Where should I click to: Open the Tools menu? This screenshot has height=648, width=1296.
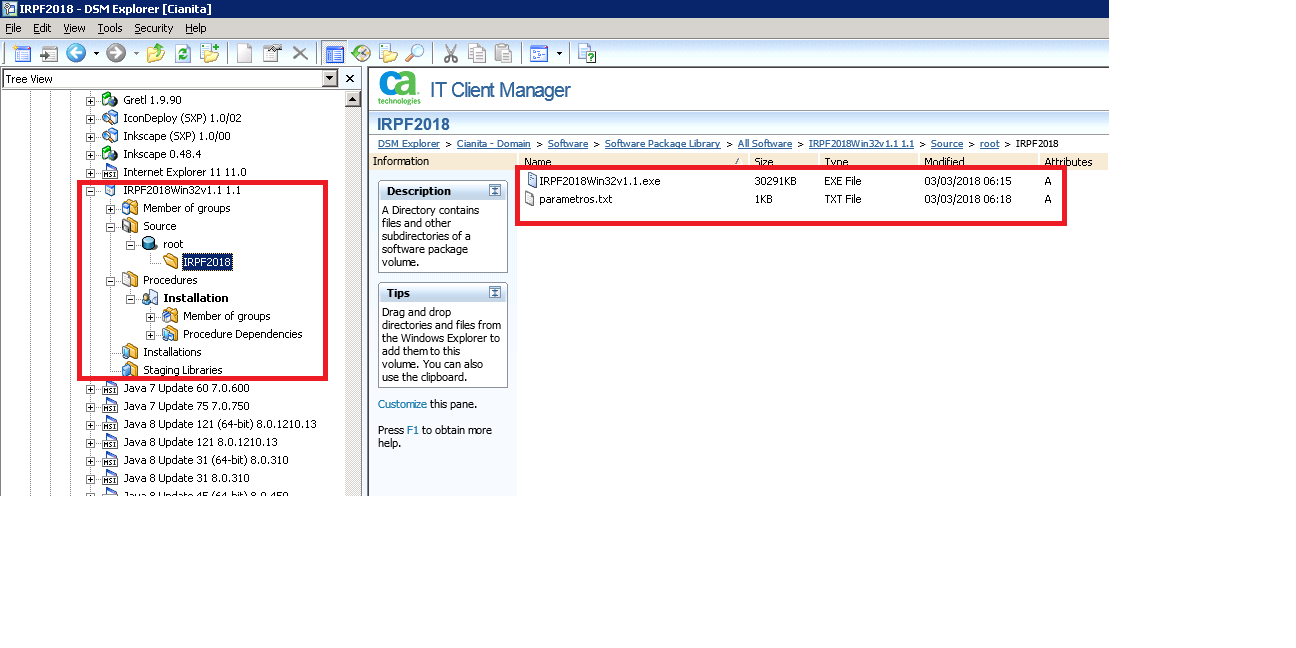pos(110,28)
